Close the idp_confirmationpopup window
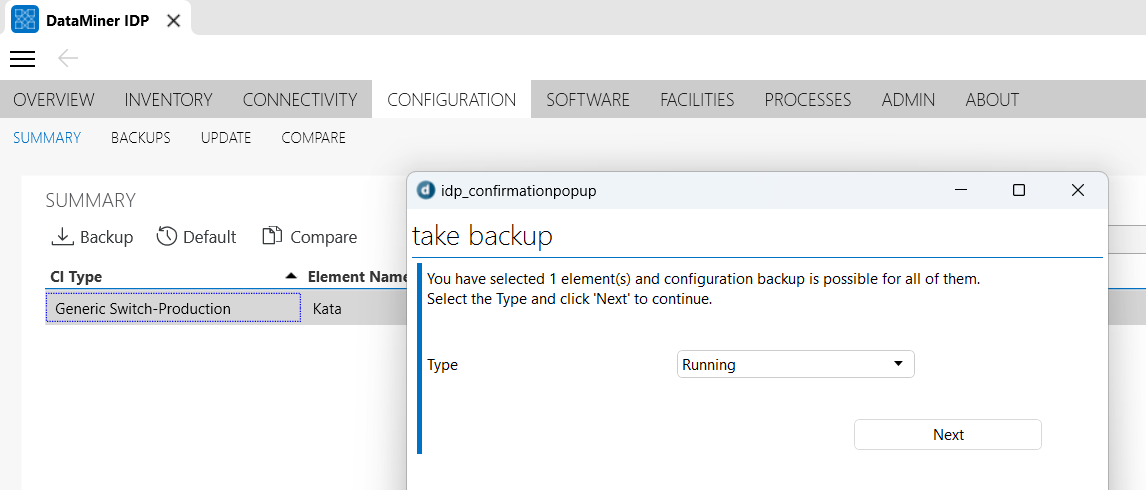Viewport: 1146px width, 490px height. pyautogui.click(x=1077, y=191)
